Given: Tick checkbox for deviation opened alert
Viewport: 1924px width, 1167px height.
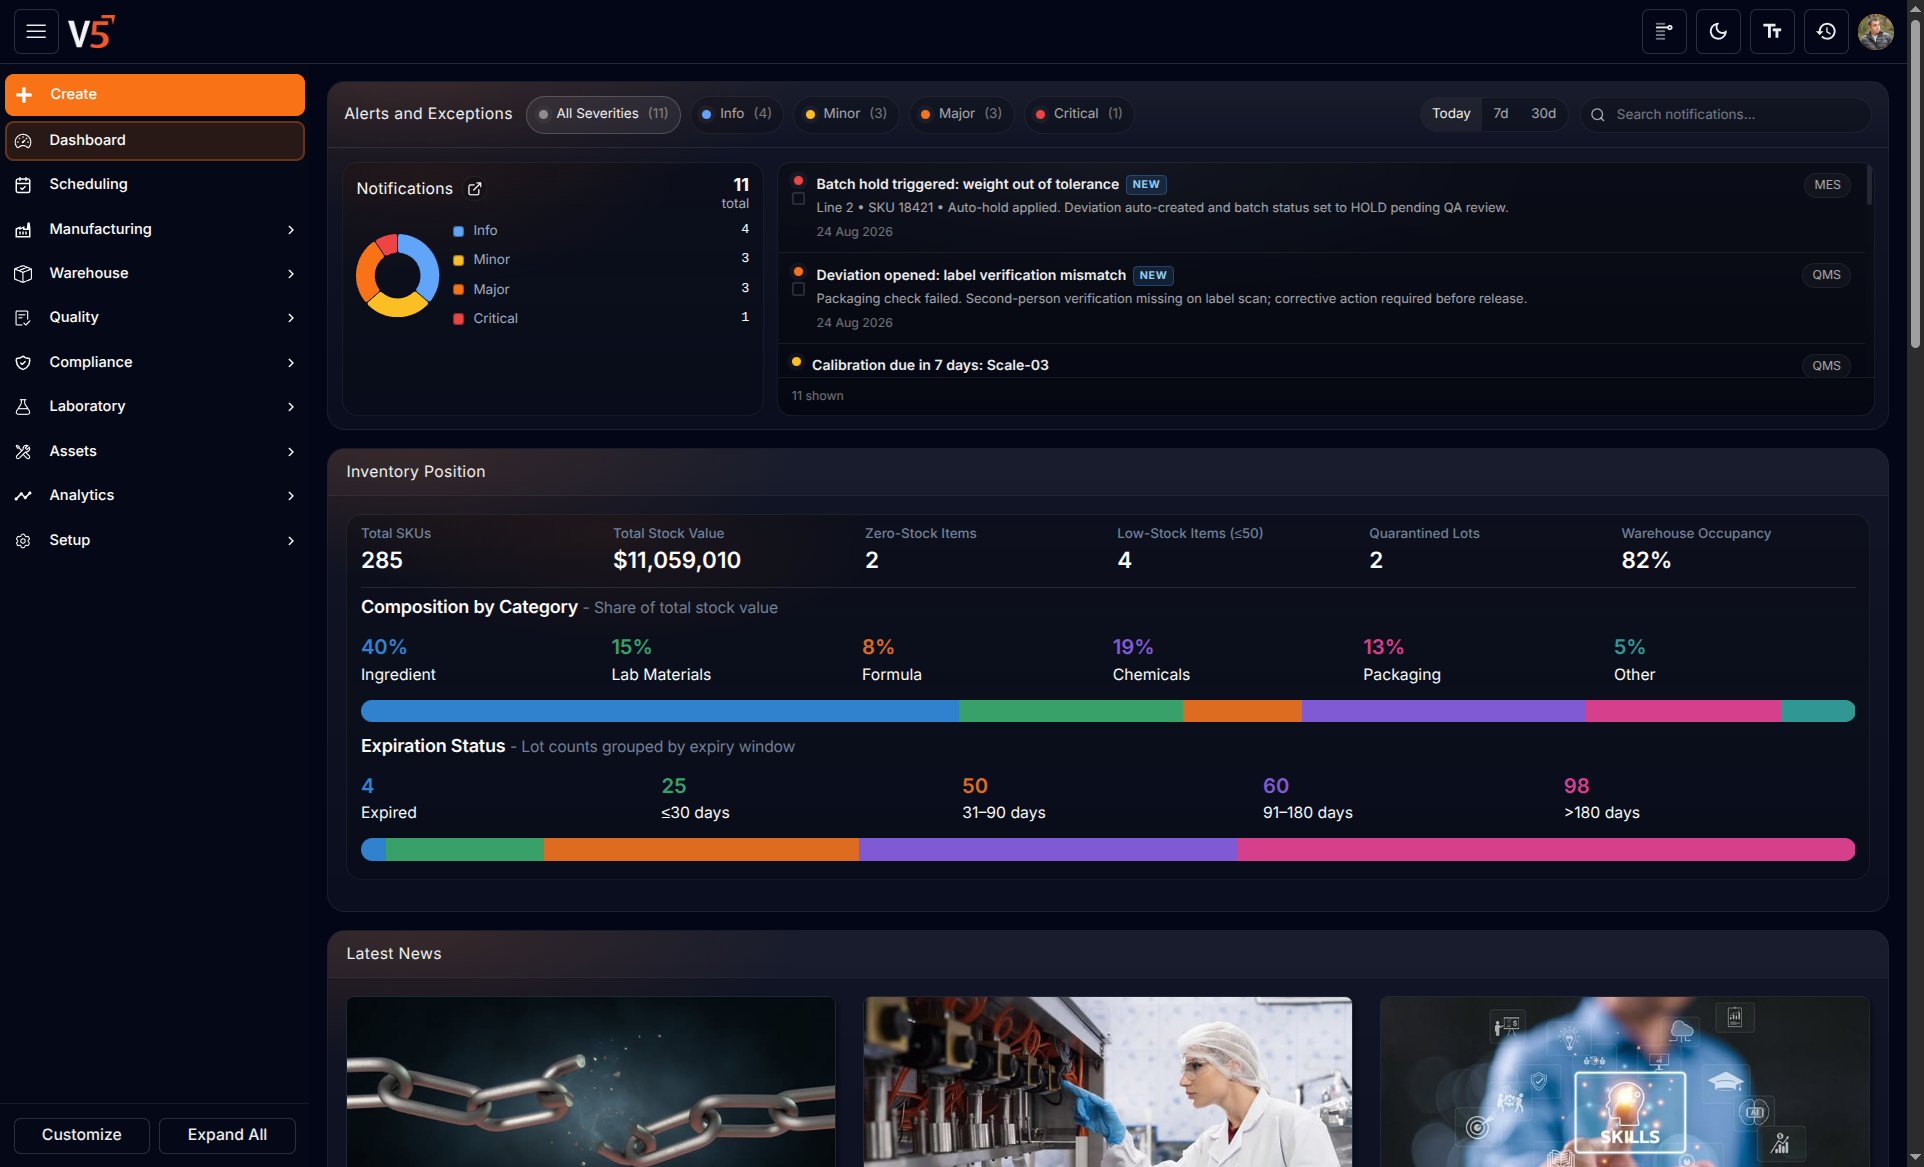Looking at the screenshot, I should (798, 290).
